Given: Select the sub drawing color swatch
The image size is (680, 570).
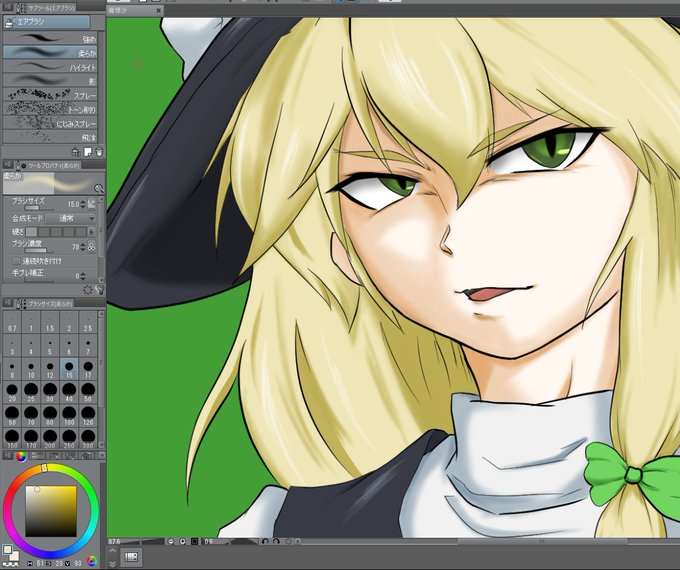Looking at the screenshot, I should point(14,556).
